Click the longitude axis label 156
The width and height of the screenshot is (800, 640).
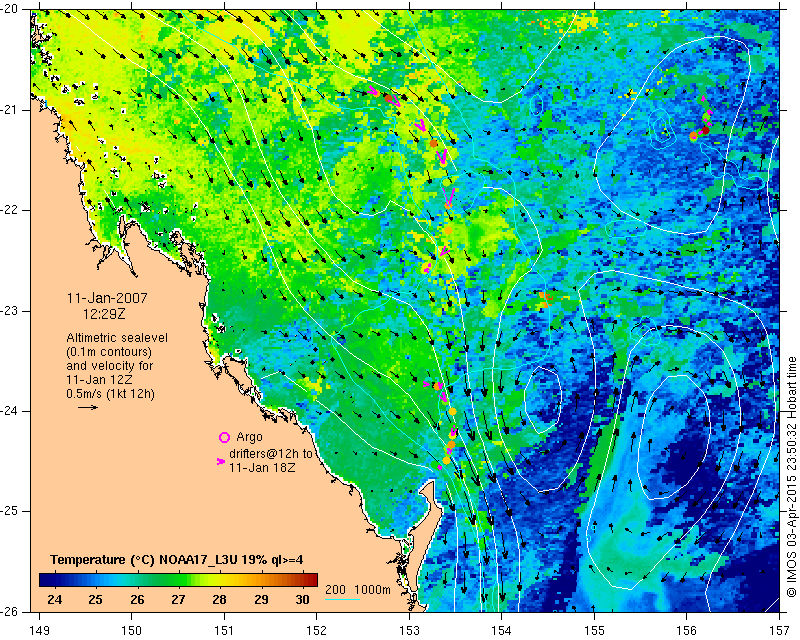[687, 631]
